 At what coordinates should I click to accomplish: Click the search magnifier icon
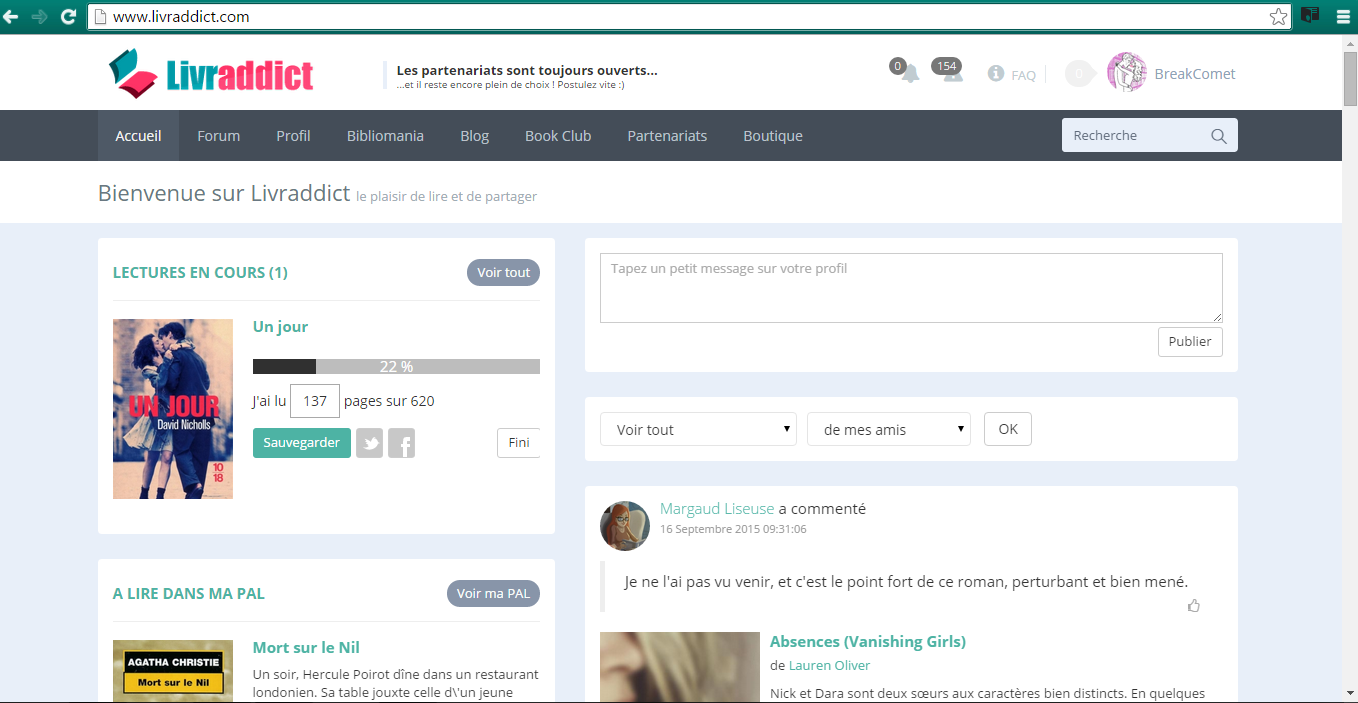tap(1218, 136)
